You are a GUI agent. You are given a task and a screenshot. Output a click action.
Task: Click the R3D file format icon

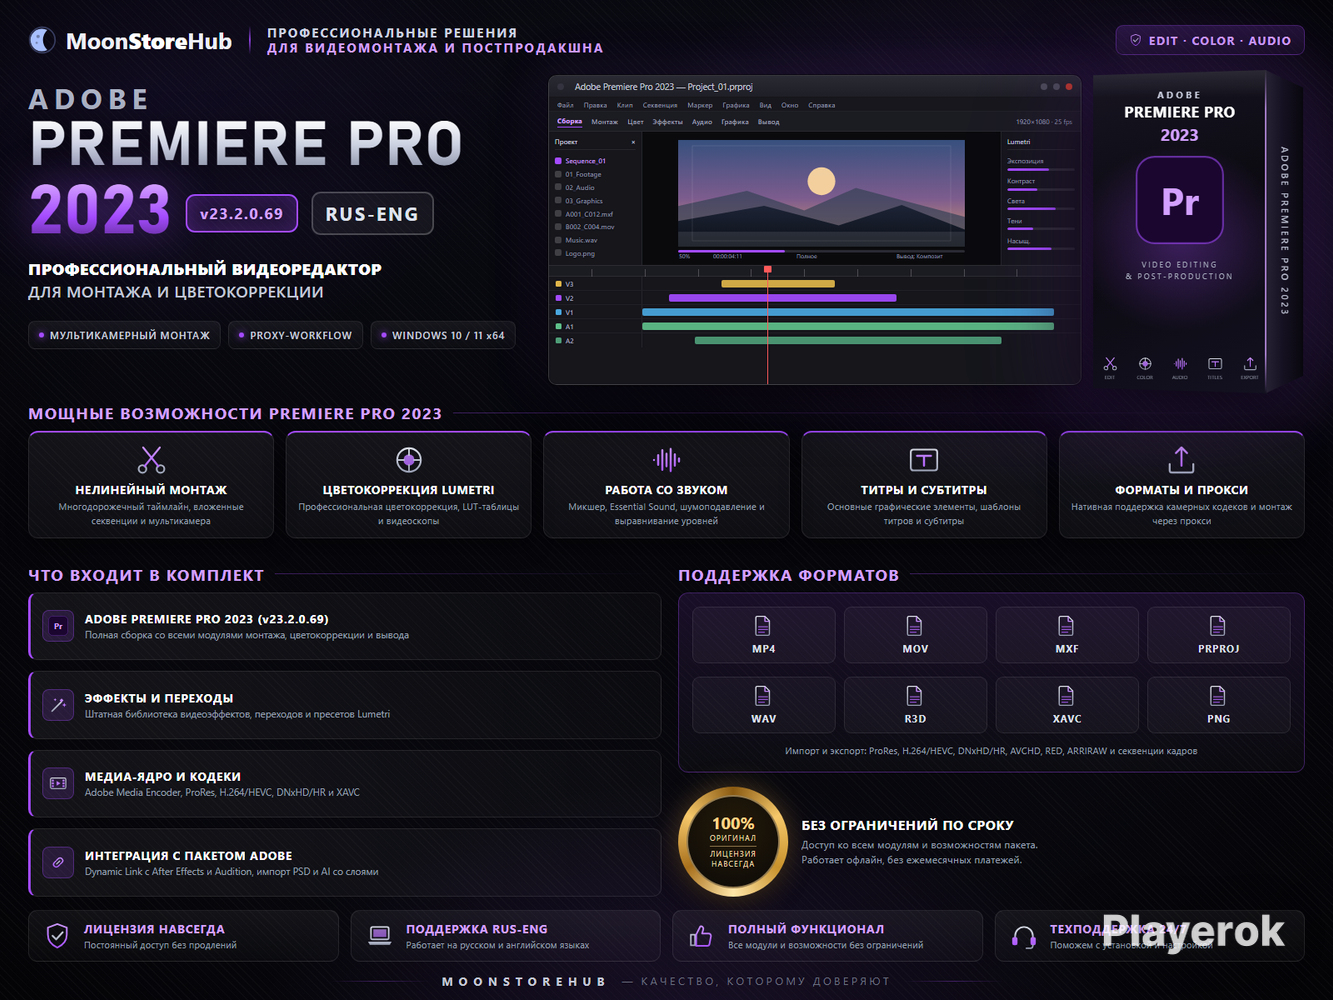coord(914,696)
